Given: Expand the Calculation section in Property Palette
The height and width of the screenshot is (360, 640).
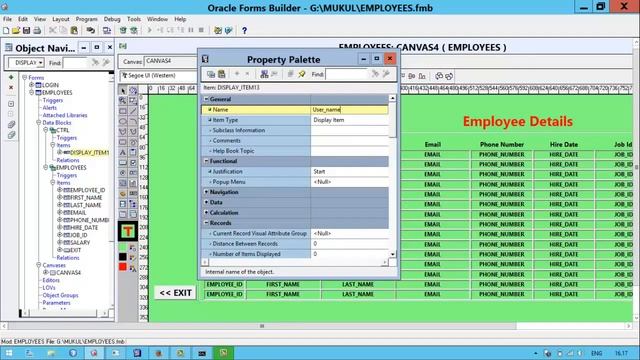Looking at the screenshot, I should (x=207, y=213).
